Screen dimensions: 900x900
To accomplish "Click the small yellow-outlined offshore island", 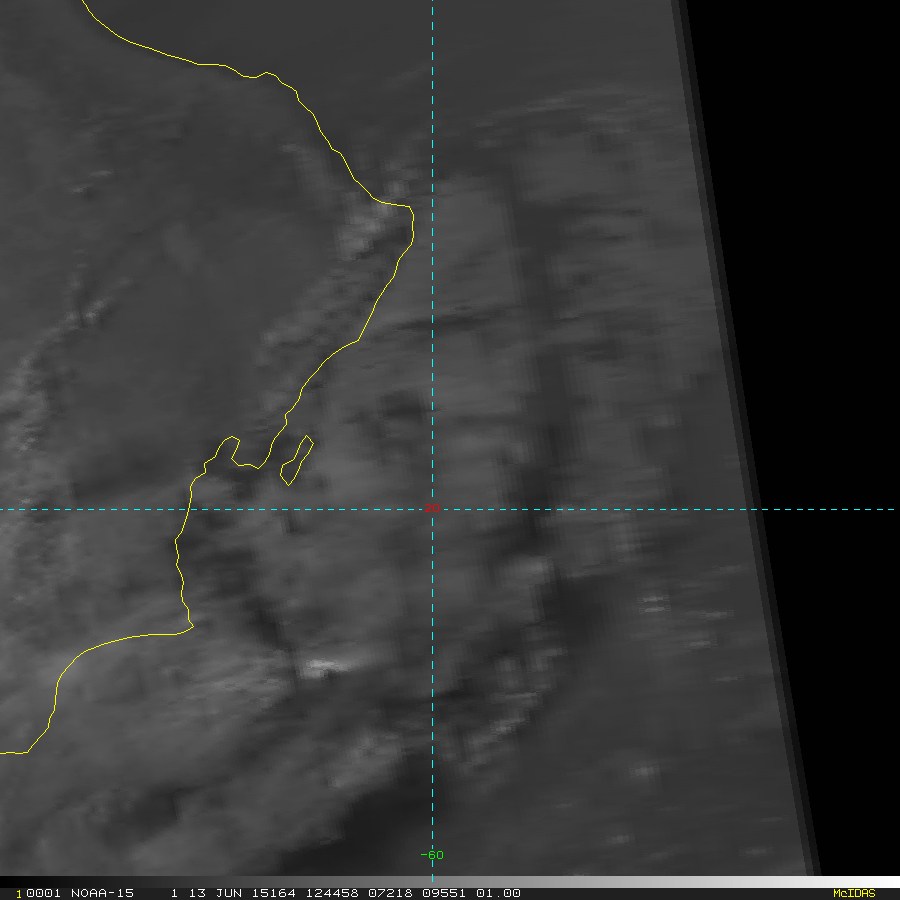I will pos(297,460).
